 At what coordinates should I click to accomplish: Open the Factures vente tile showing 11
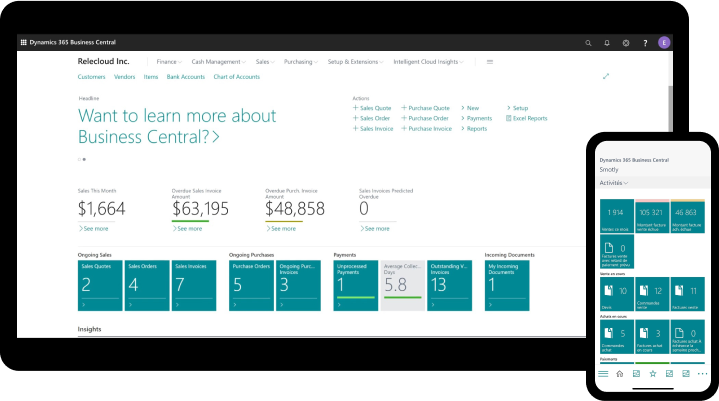[x=687, y=294]
